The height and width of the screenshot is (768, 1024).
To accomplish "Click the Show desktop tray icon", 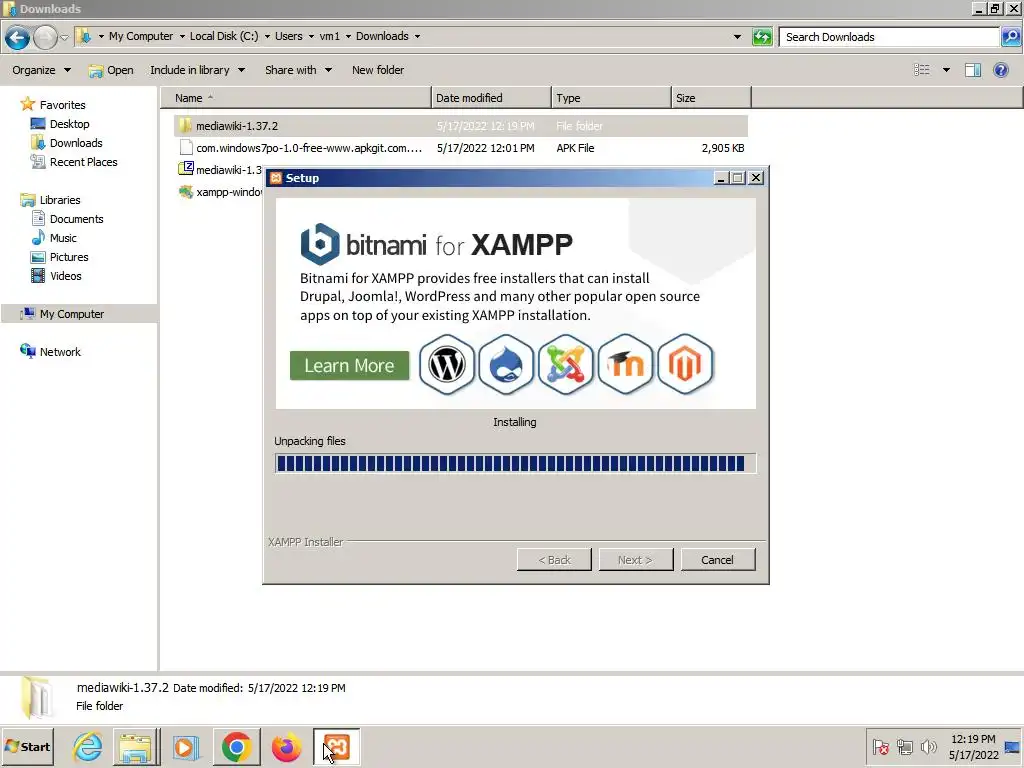I will [1012, 746].
